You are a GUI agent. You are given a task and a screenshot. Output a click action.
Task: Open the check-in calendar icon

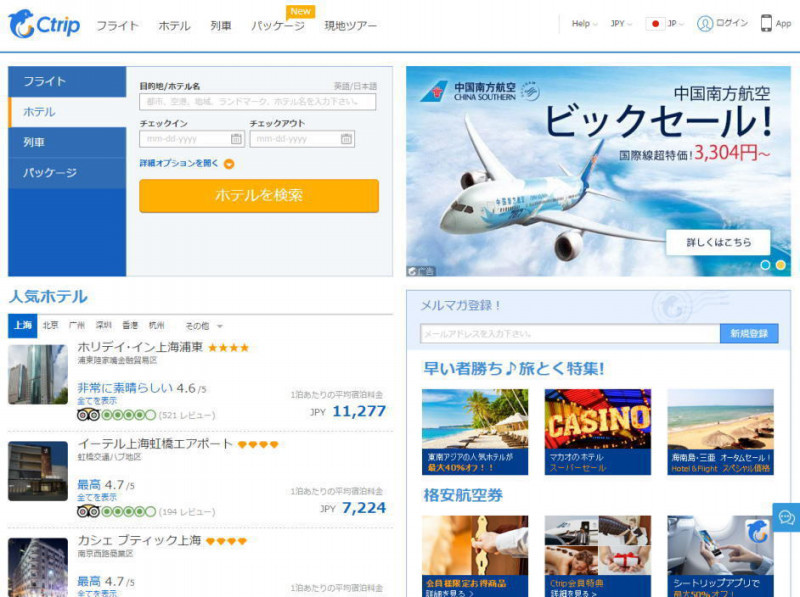[x=236, y=139]
